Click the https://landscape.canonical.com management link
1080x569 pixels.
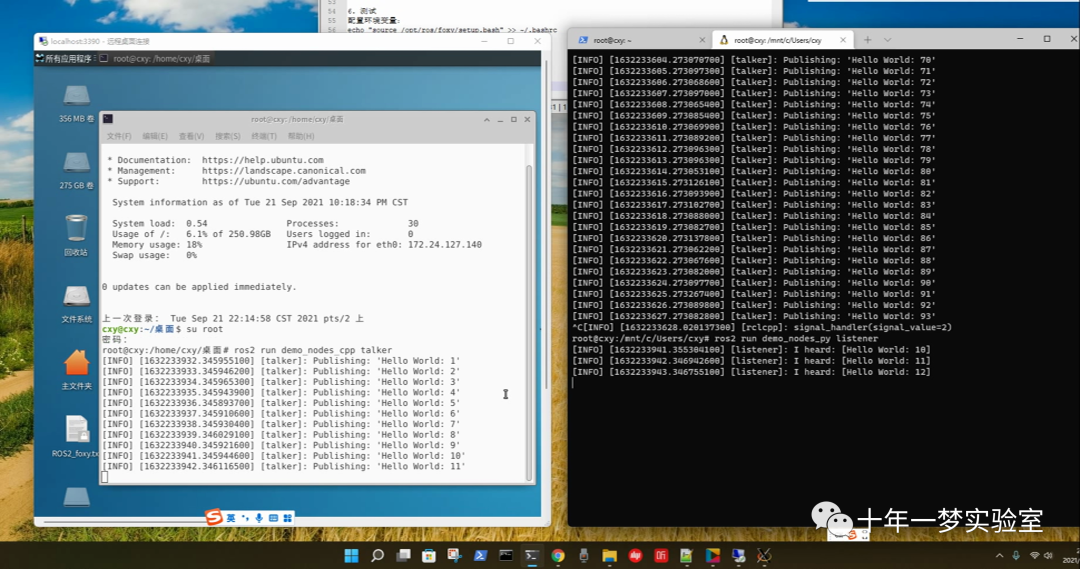coord(284,171)
